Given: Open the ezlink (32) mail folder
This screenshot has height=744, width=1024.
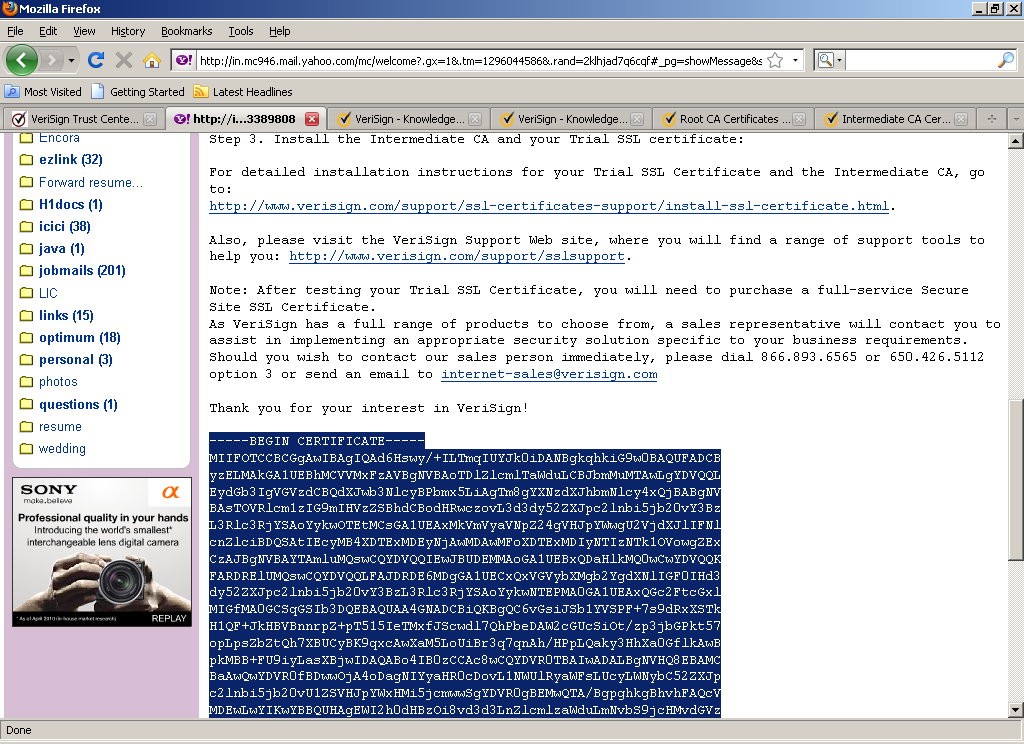Looking at the screenshot, I should 71,159.
